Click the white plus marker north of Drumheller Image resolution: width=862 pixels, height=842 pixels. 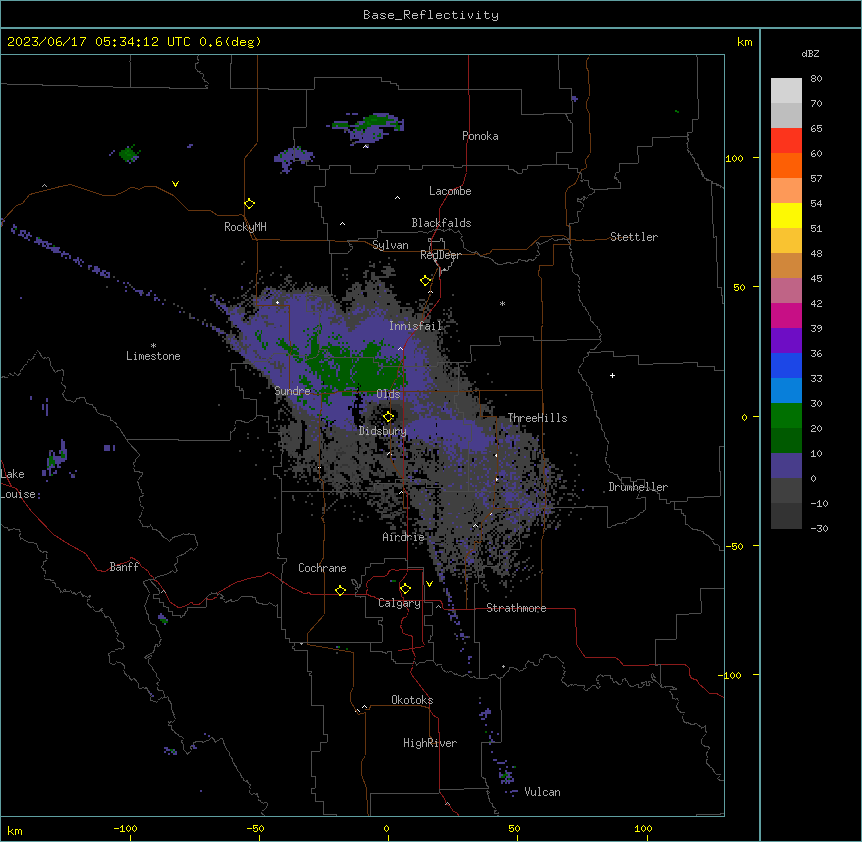click(612, 375)
